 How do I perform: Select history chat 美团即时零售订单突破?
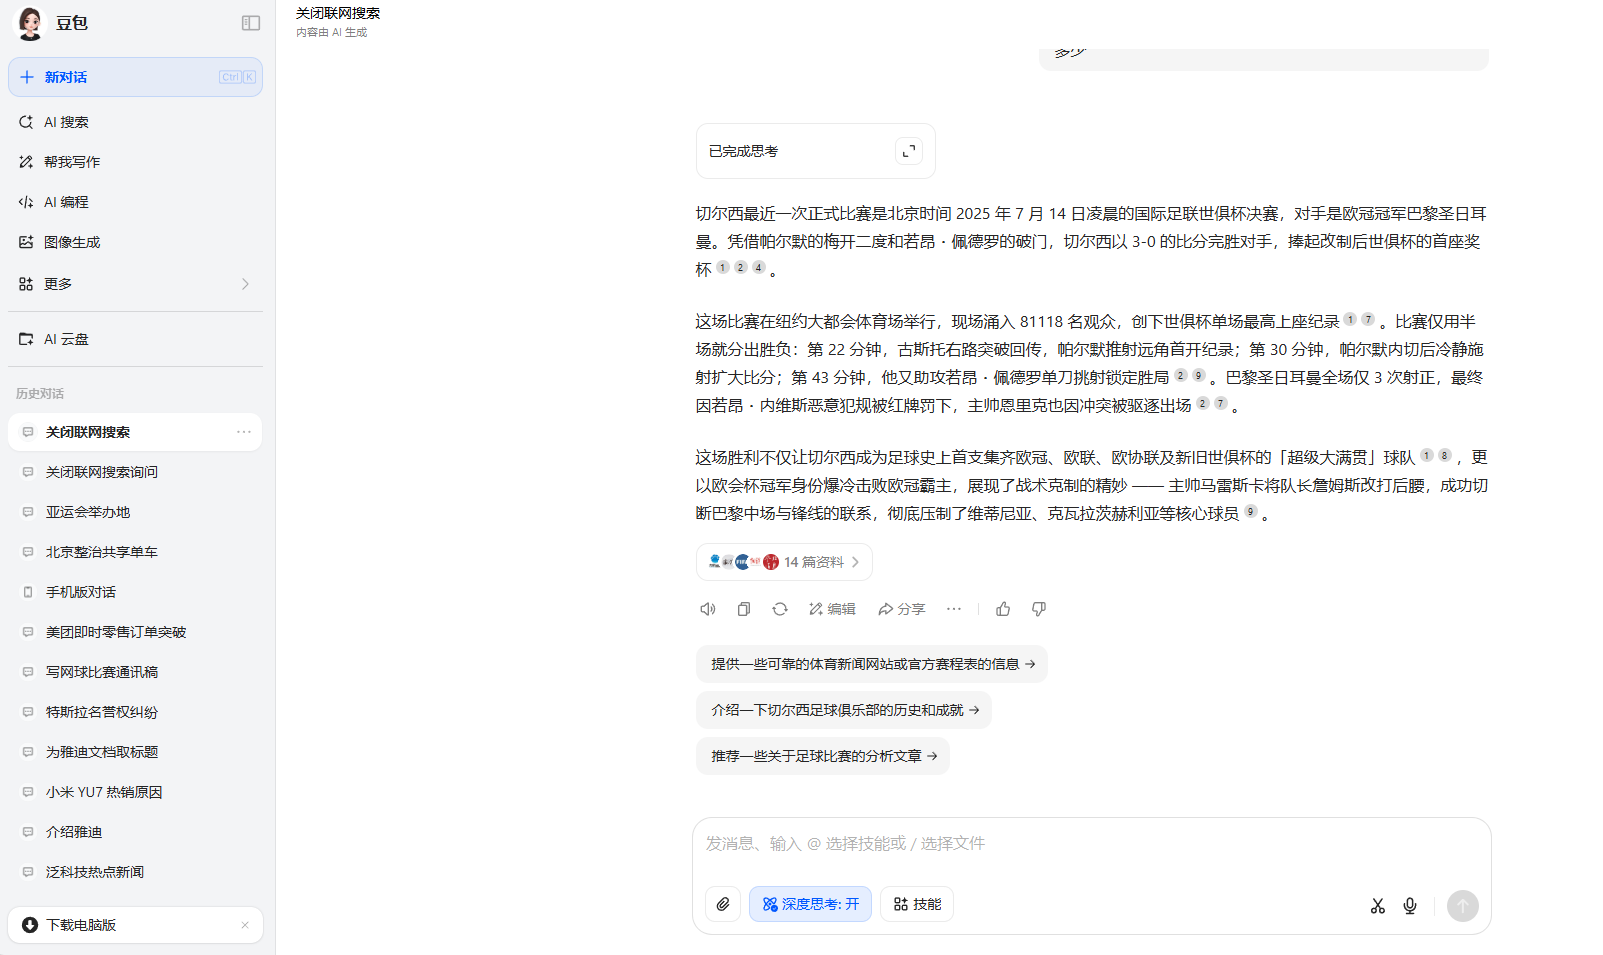click(x=135, y=632)
